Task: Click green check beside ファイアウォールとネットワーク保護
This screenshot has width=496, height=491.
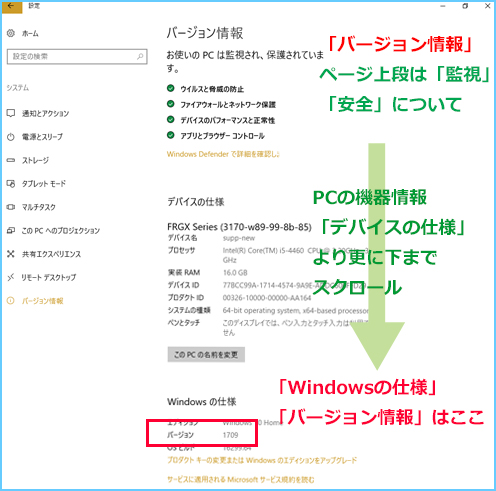Action: click(171, 104)
